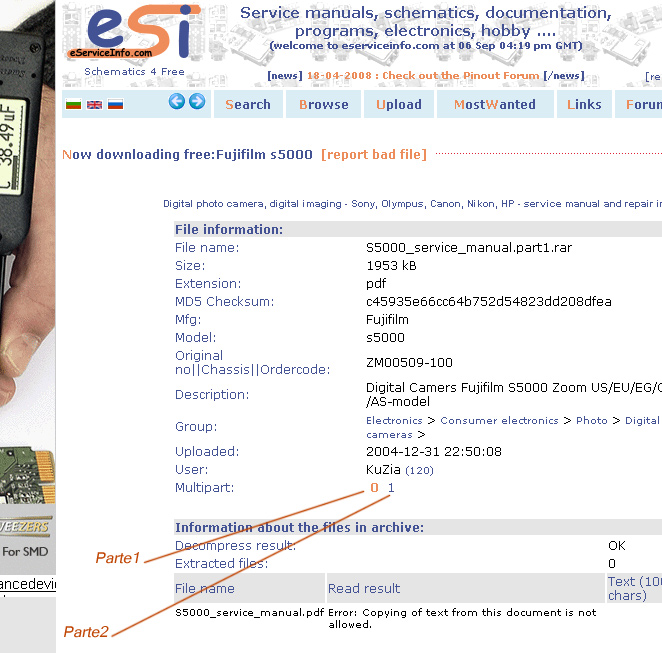This screenshot has width=662, height=653.
Task: Click the Now downloading free:Fujifilm s5000 heading
Action: click(187, 154)
